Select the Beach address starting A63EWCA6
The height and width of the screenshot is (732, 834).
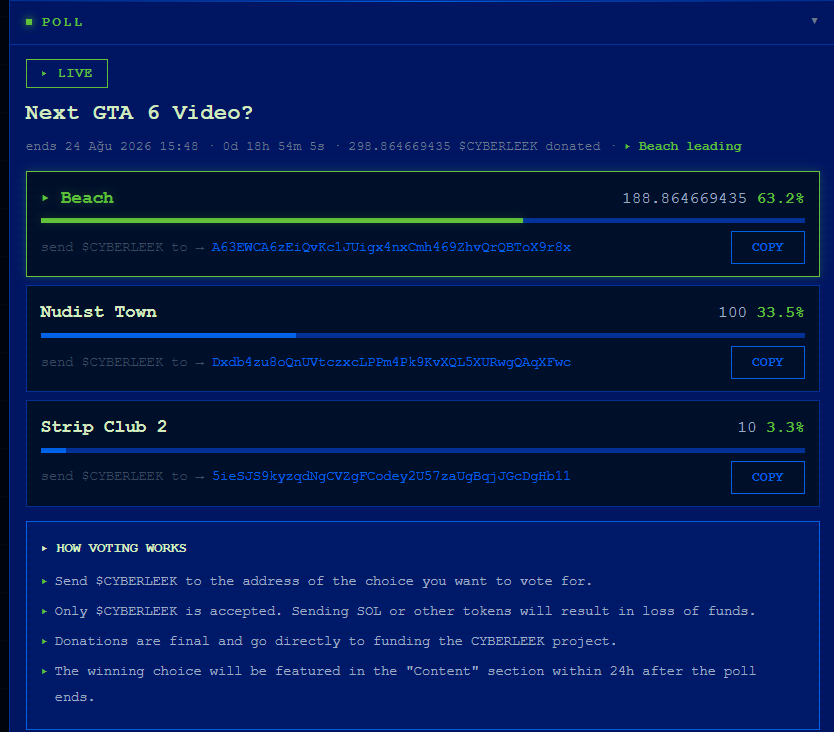click(x=391, y=247)
